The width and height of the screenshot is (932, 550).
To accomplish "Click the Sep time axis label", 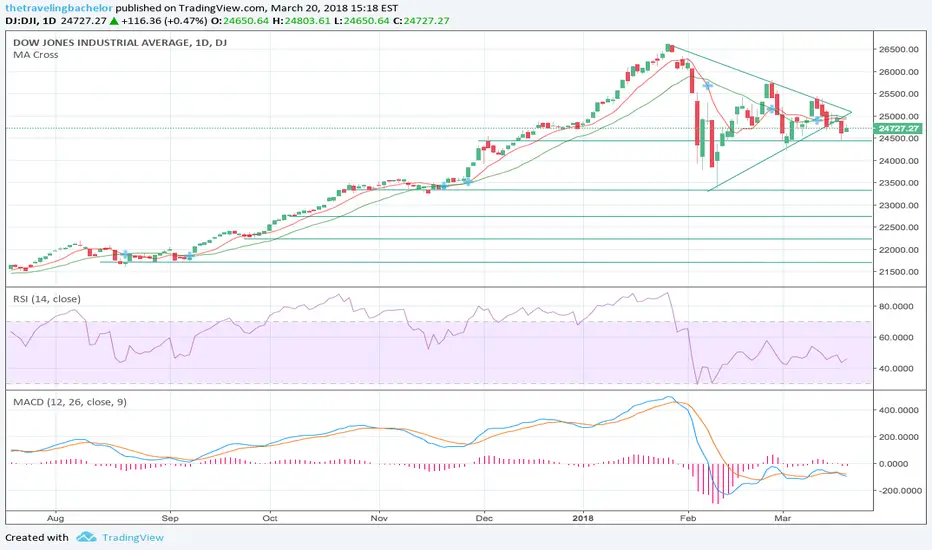I will [170, 518].
